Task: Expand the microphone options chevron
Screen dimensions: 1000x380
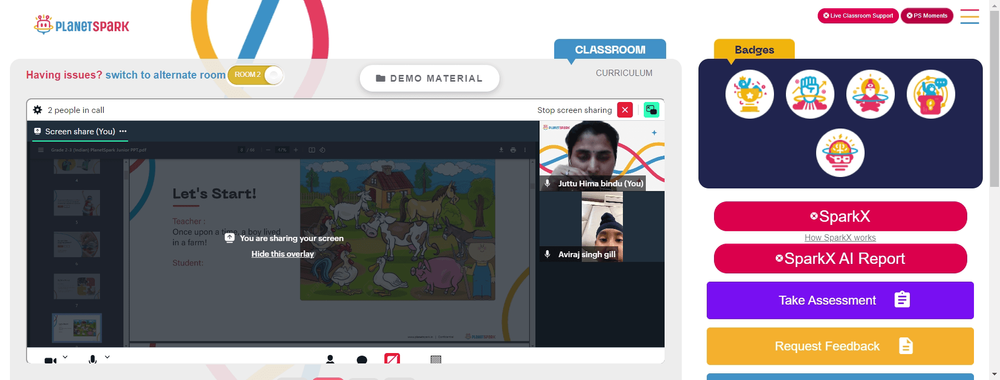Action: pyautogui.click(x=107, y=356)
